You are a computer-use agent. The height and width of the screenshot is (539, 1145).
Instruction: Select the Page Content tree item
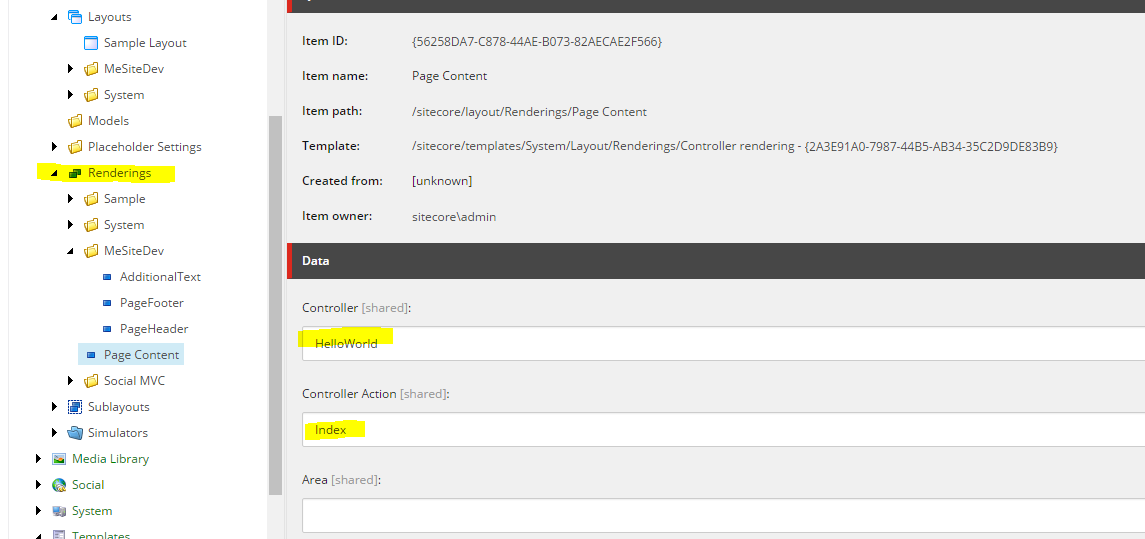pos(141,355)
